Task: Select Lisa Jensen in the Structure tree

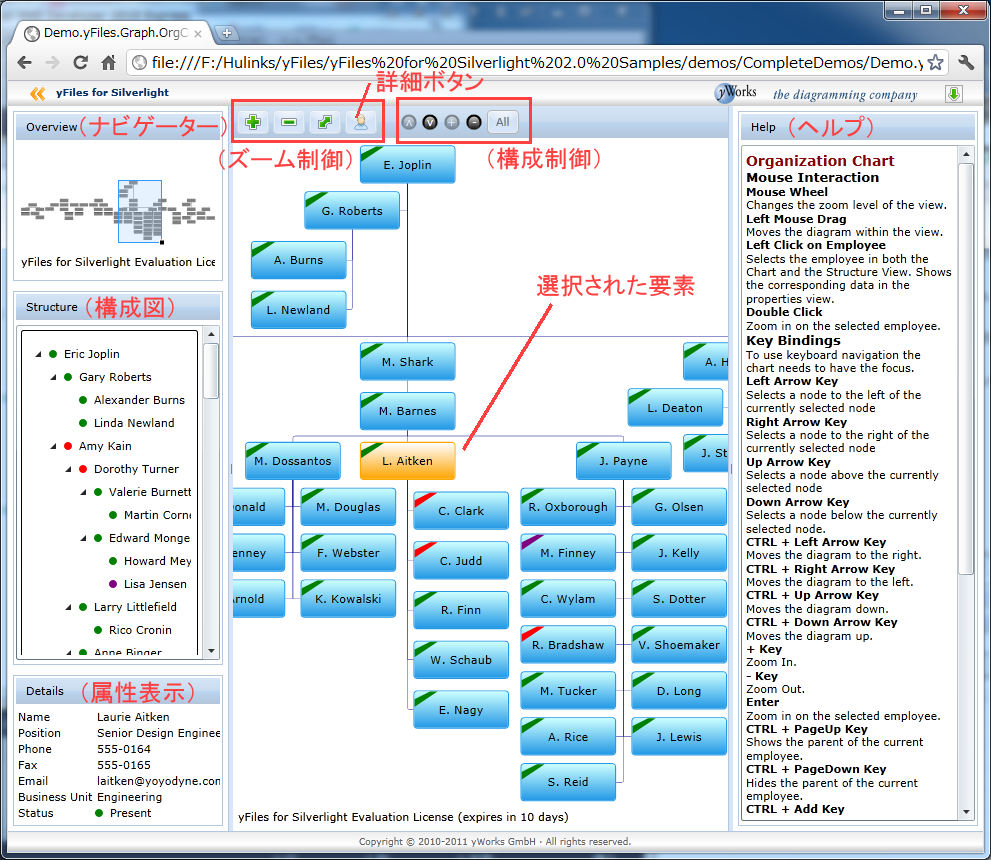Action: click(x=155, y=584)
